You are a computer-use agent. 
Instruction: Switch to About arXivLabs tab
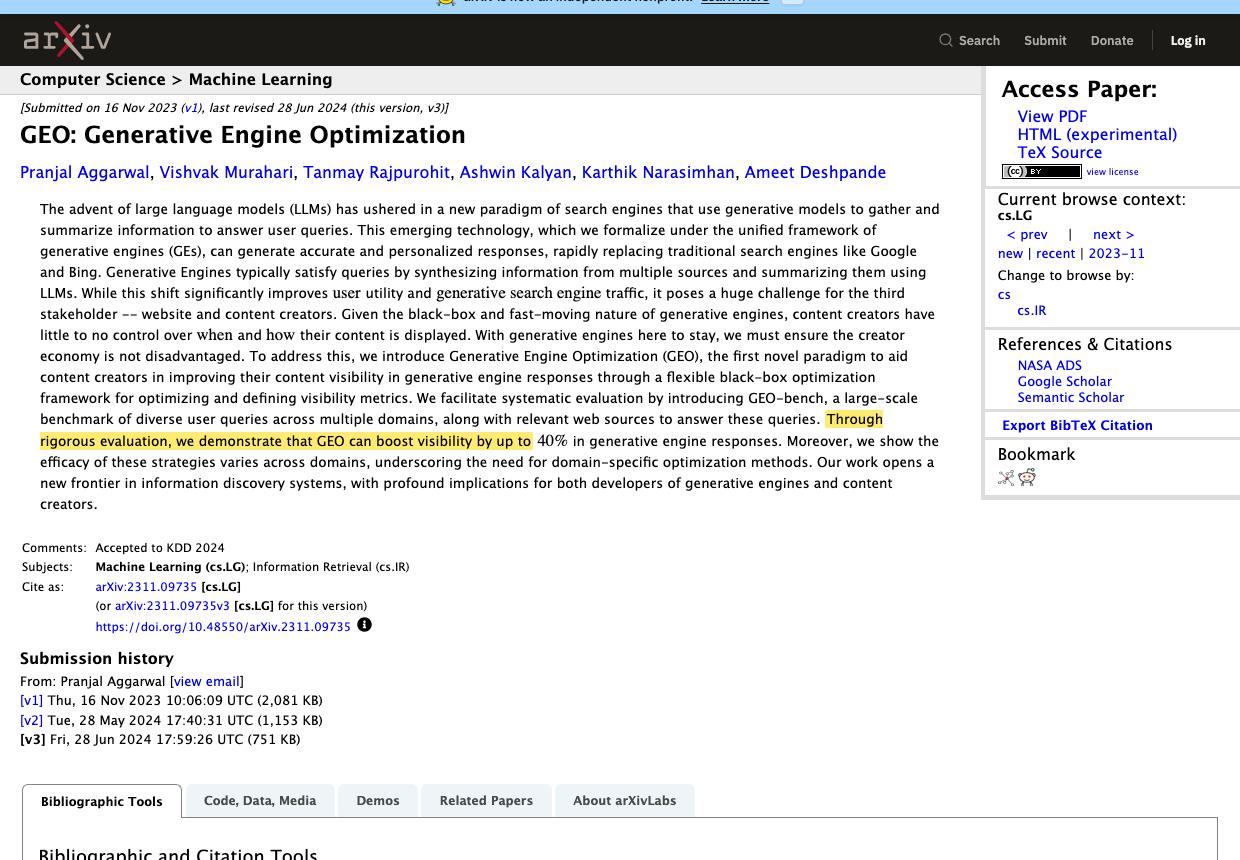point(624,801)
